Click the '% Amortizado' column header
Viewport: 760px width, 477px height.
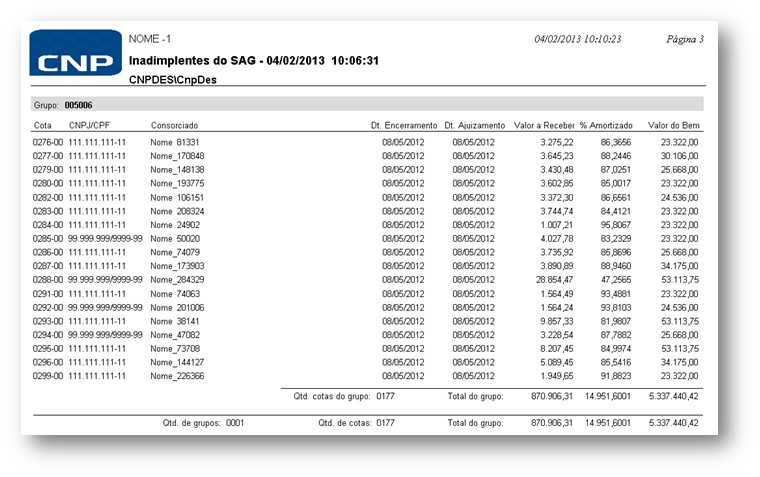(x=606, y=126)
